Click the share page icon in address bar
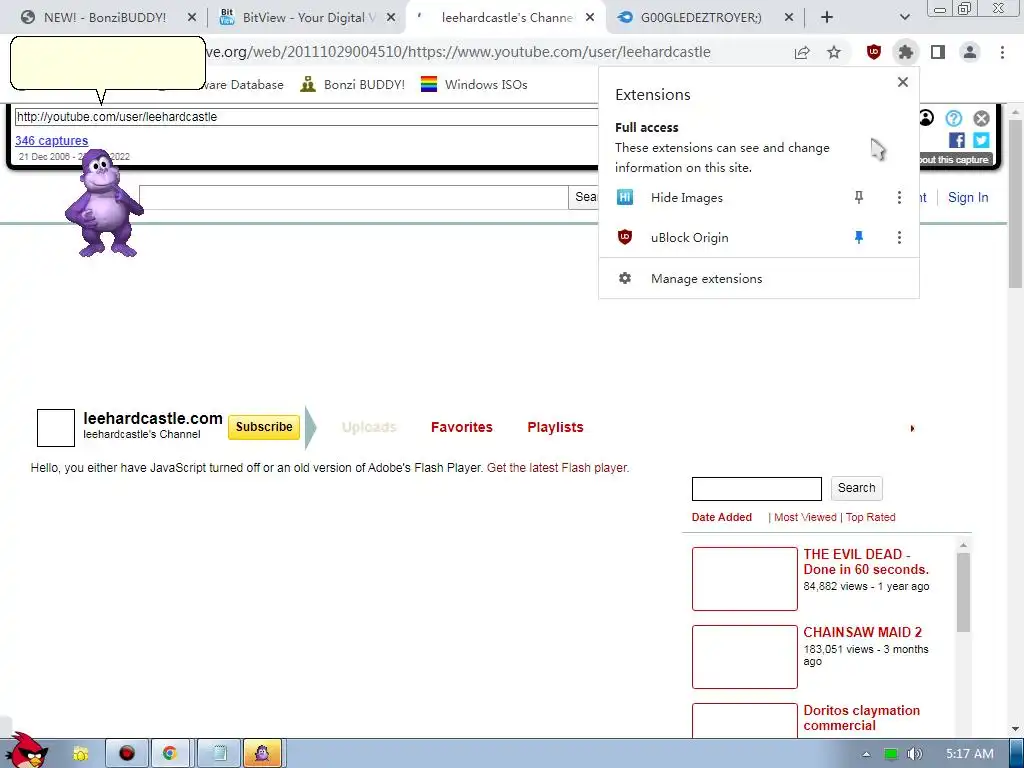1024x768 pixels. [802, 52]
